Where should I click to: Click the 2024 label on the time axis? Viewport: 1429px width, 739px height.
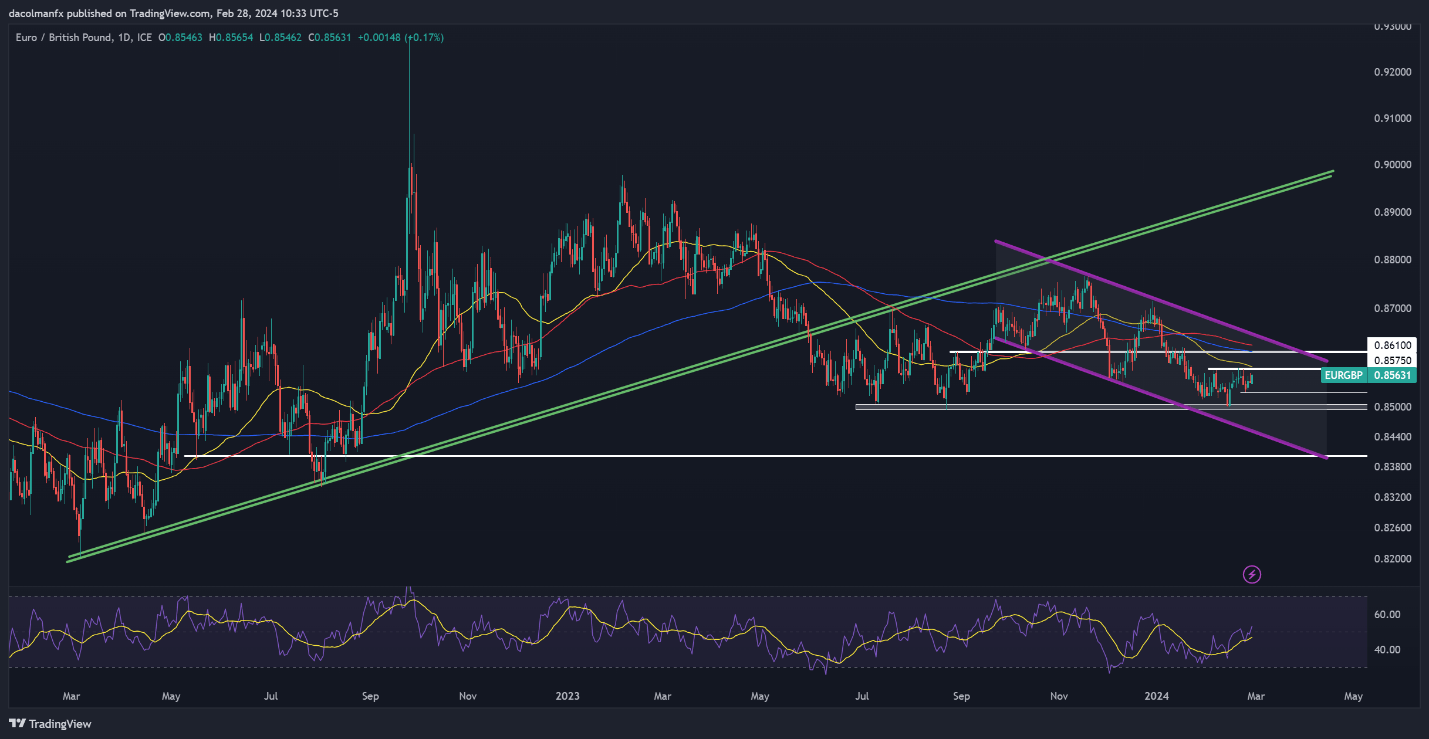[1158, 694]
